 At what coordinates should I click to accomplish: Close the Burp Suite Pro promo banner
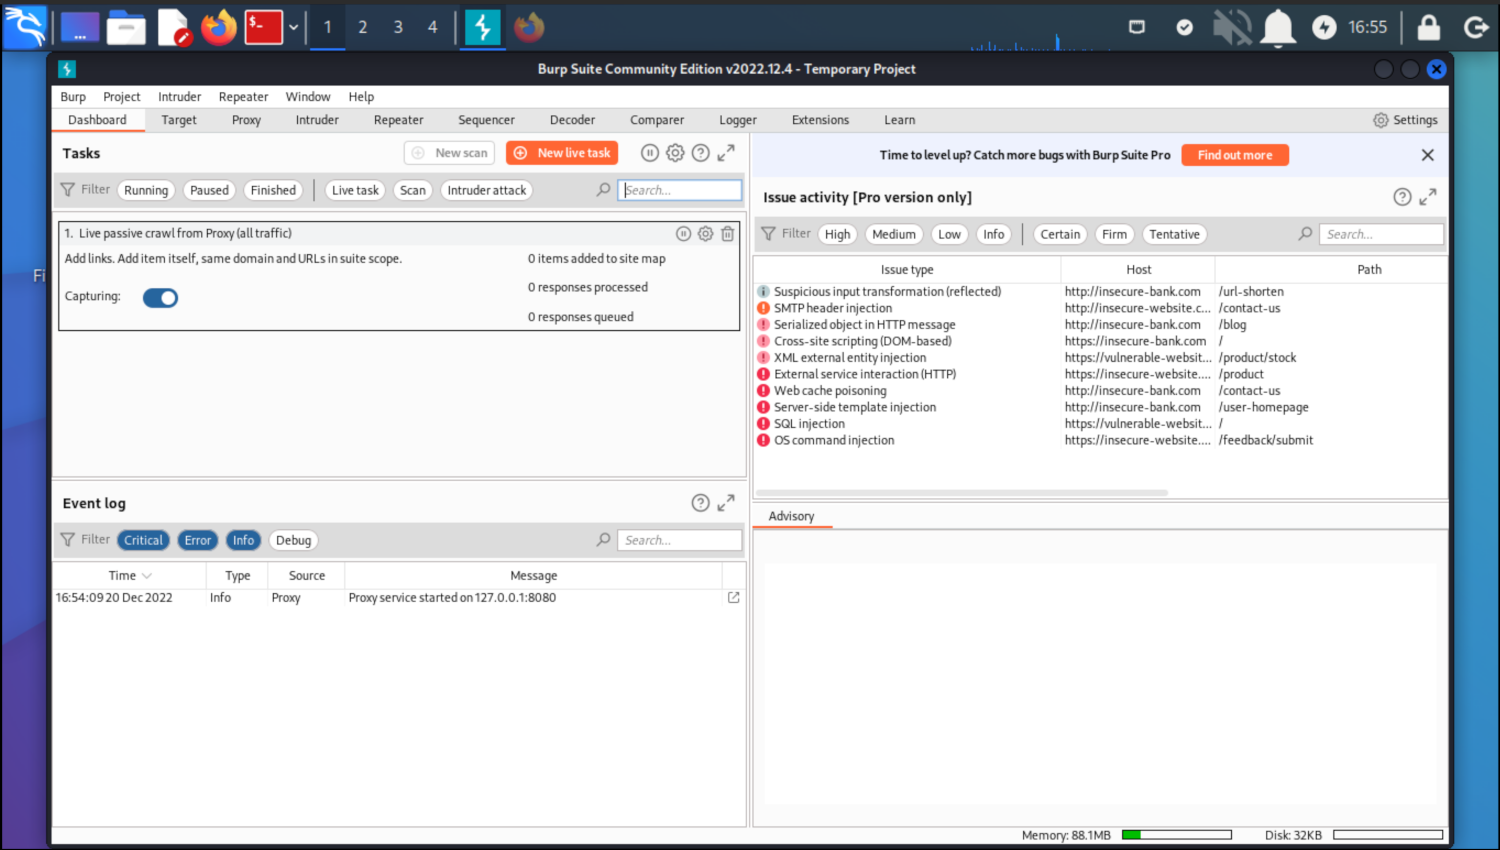(x=1428, y=155)
